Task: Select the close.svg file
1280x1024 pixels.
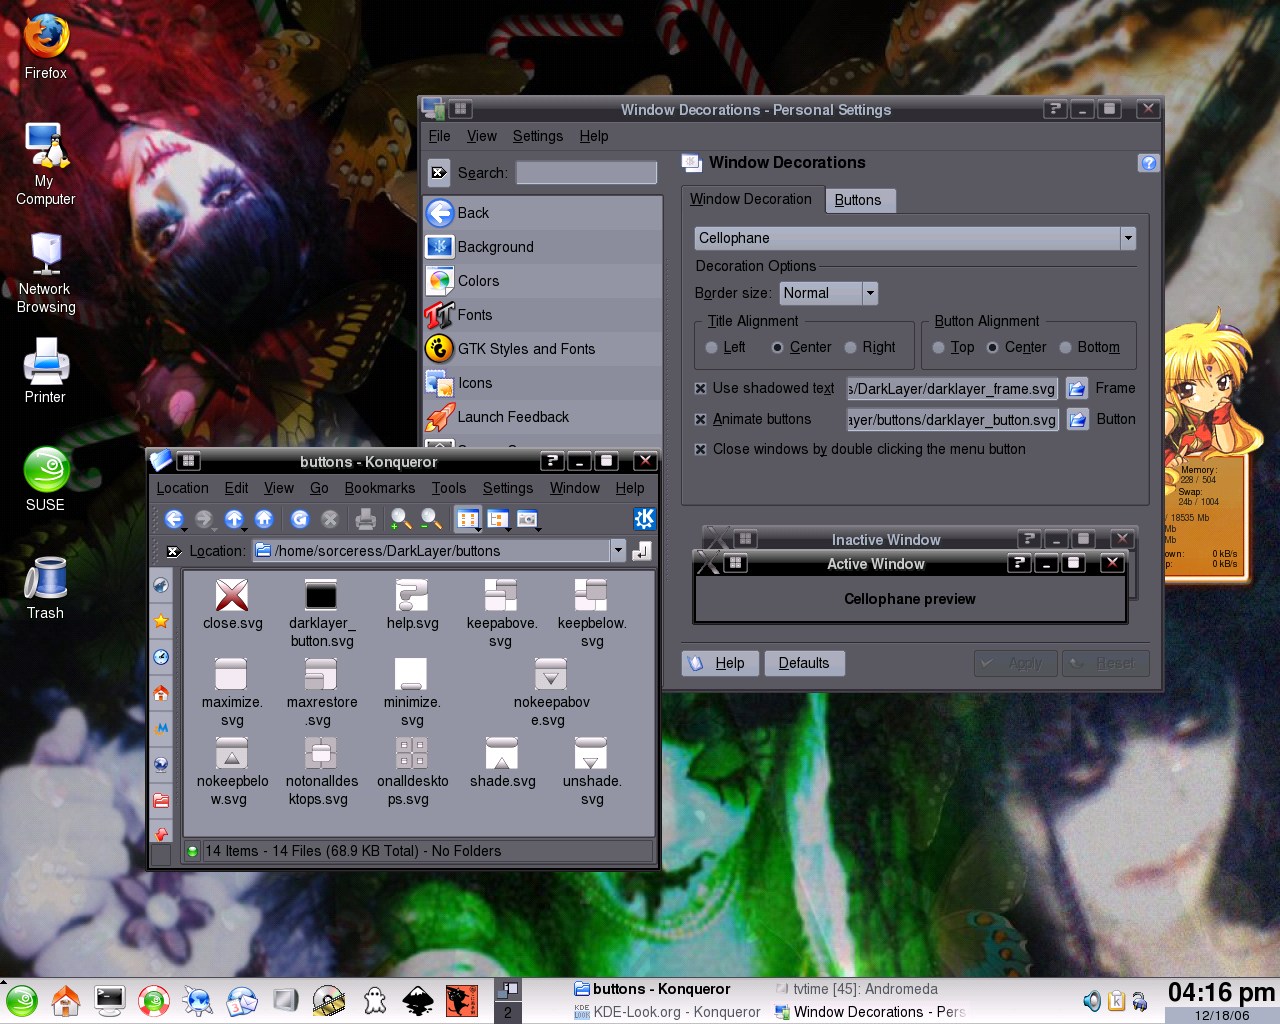Action: point(232,605)
